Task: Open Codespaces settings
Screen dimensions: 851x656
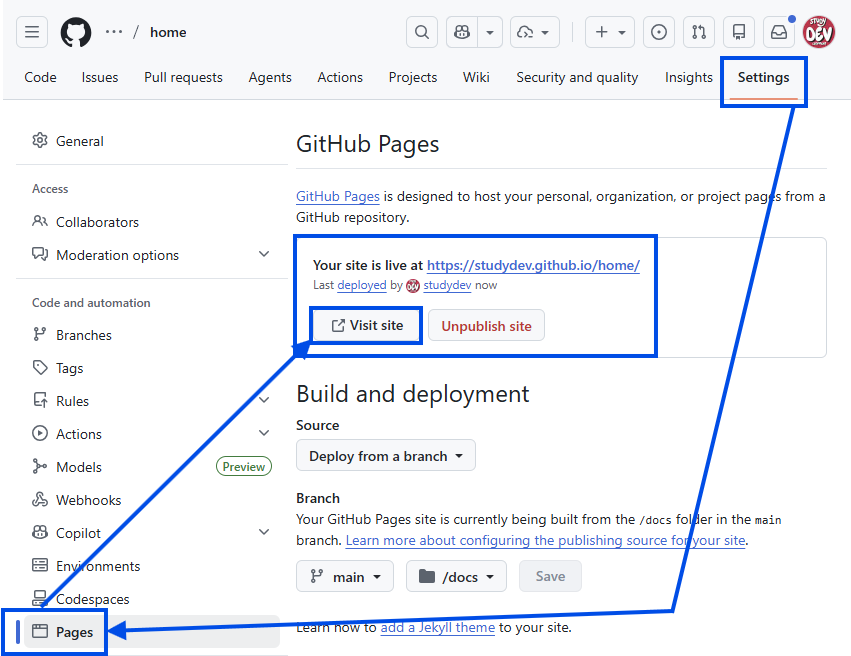Action: pyautogui.click(x=92, y=599)
